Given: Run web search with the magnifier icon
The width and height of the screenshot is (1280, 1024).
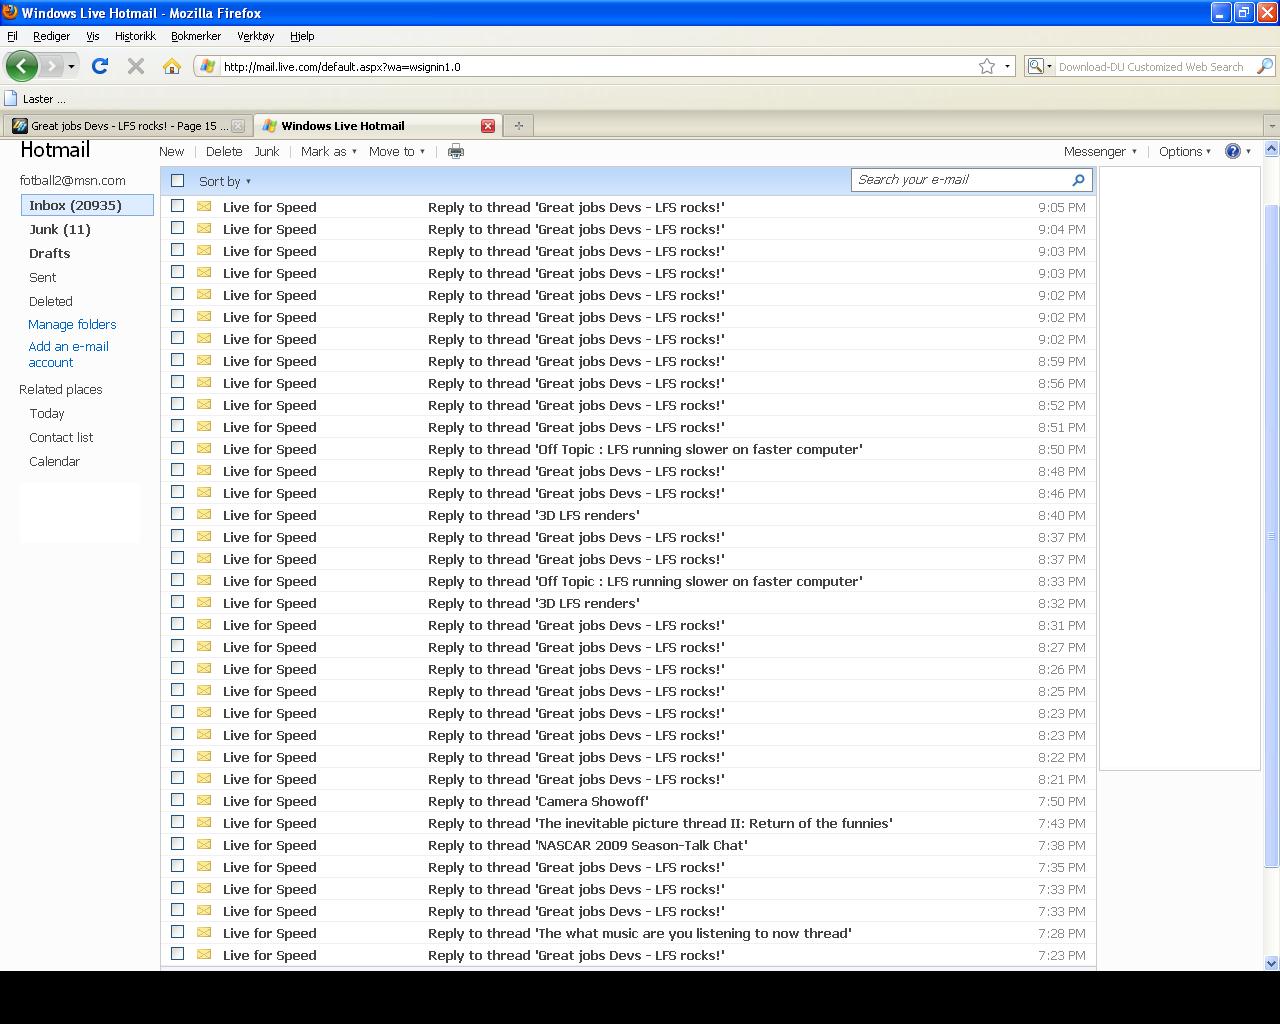Looking at the screenshot, I should 1265,66.
